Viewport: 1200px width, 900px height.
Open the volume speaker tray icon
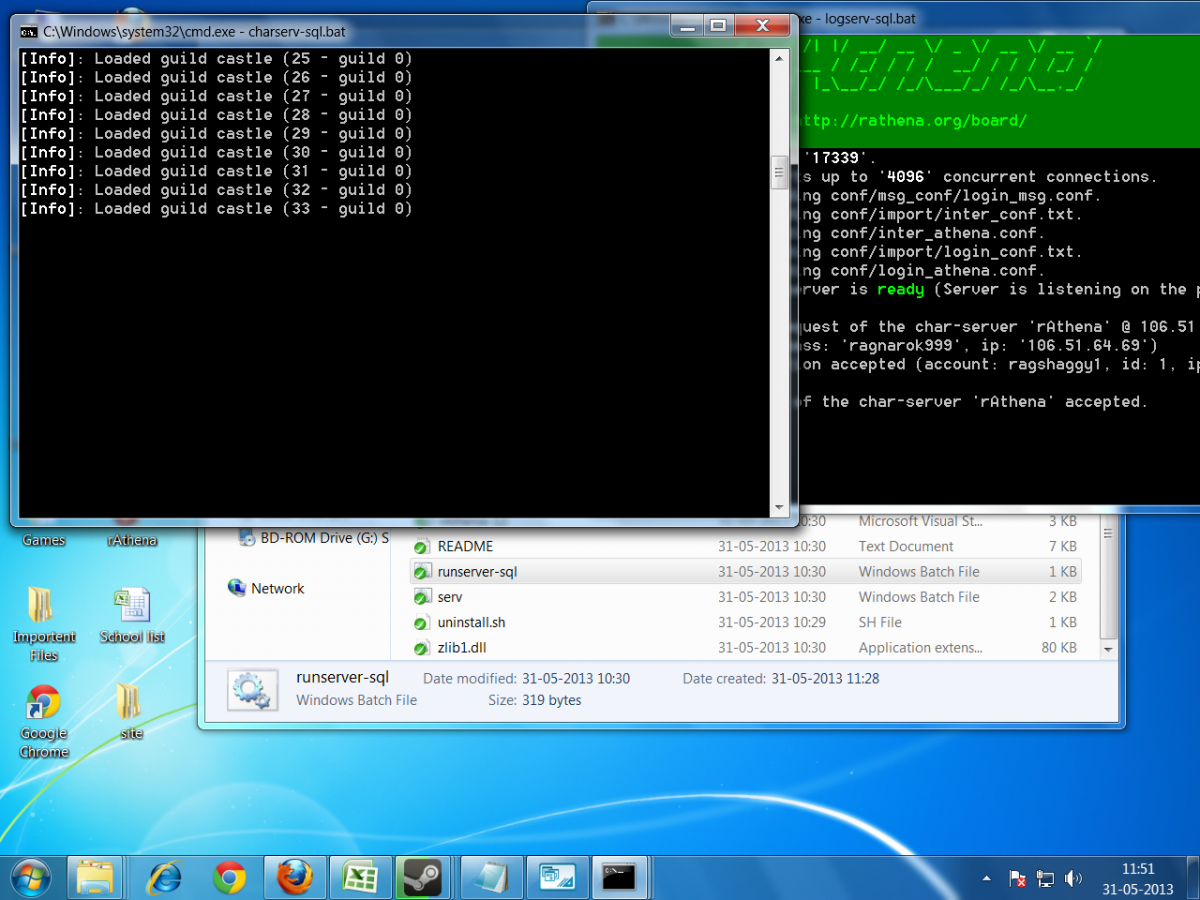[x=1074, y=879]
